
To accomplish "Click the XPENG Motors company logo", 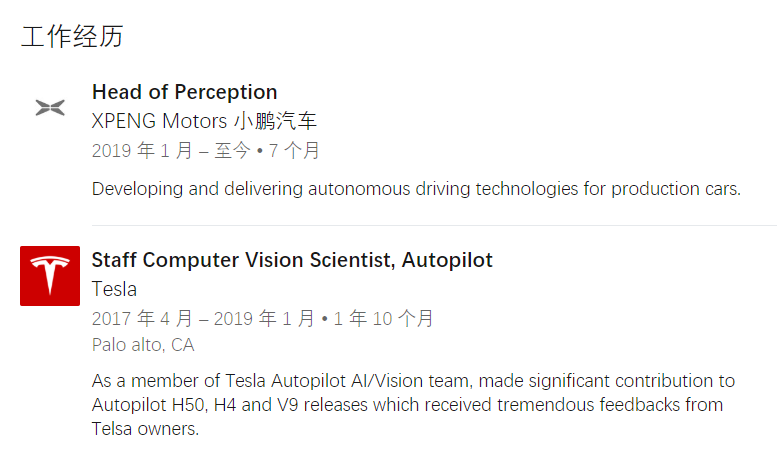I will pos(50,108).
